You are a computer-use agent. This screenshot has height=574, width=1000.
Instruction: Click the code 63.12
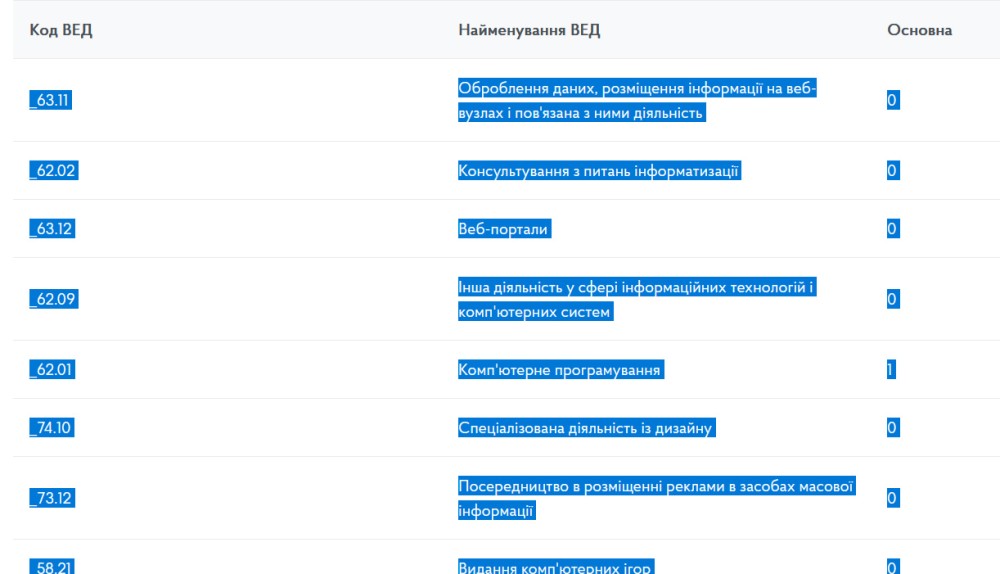[52, 229]
